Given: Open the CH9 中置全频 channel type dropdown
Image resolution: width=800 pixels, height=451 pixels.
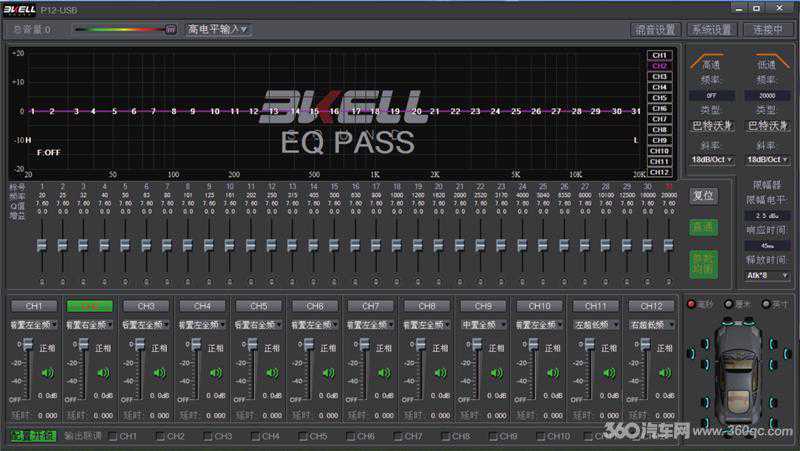Looking at the screenshot, I should (x=483, y=324).
